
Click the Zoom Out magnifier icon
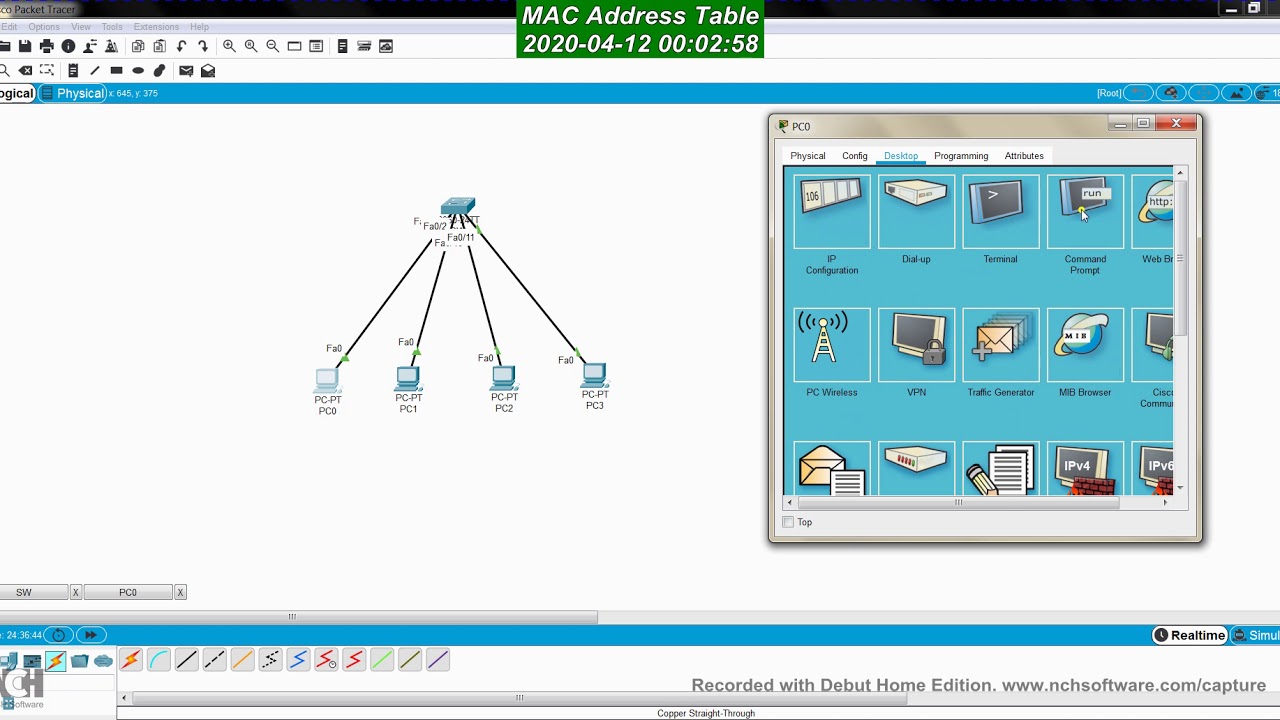pyautogui.click(x=272, y=46)
